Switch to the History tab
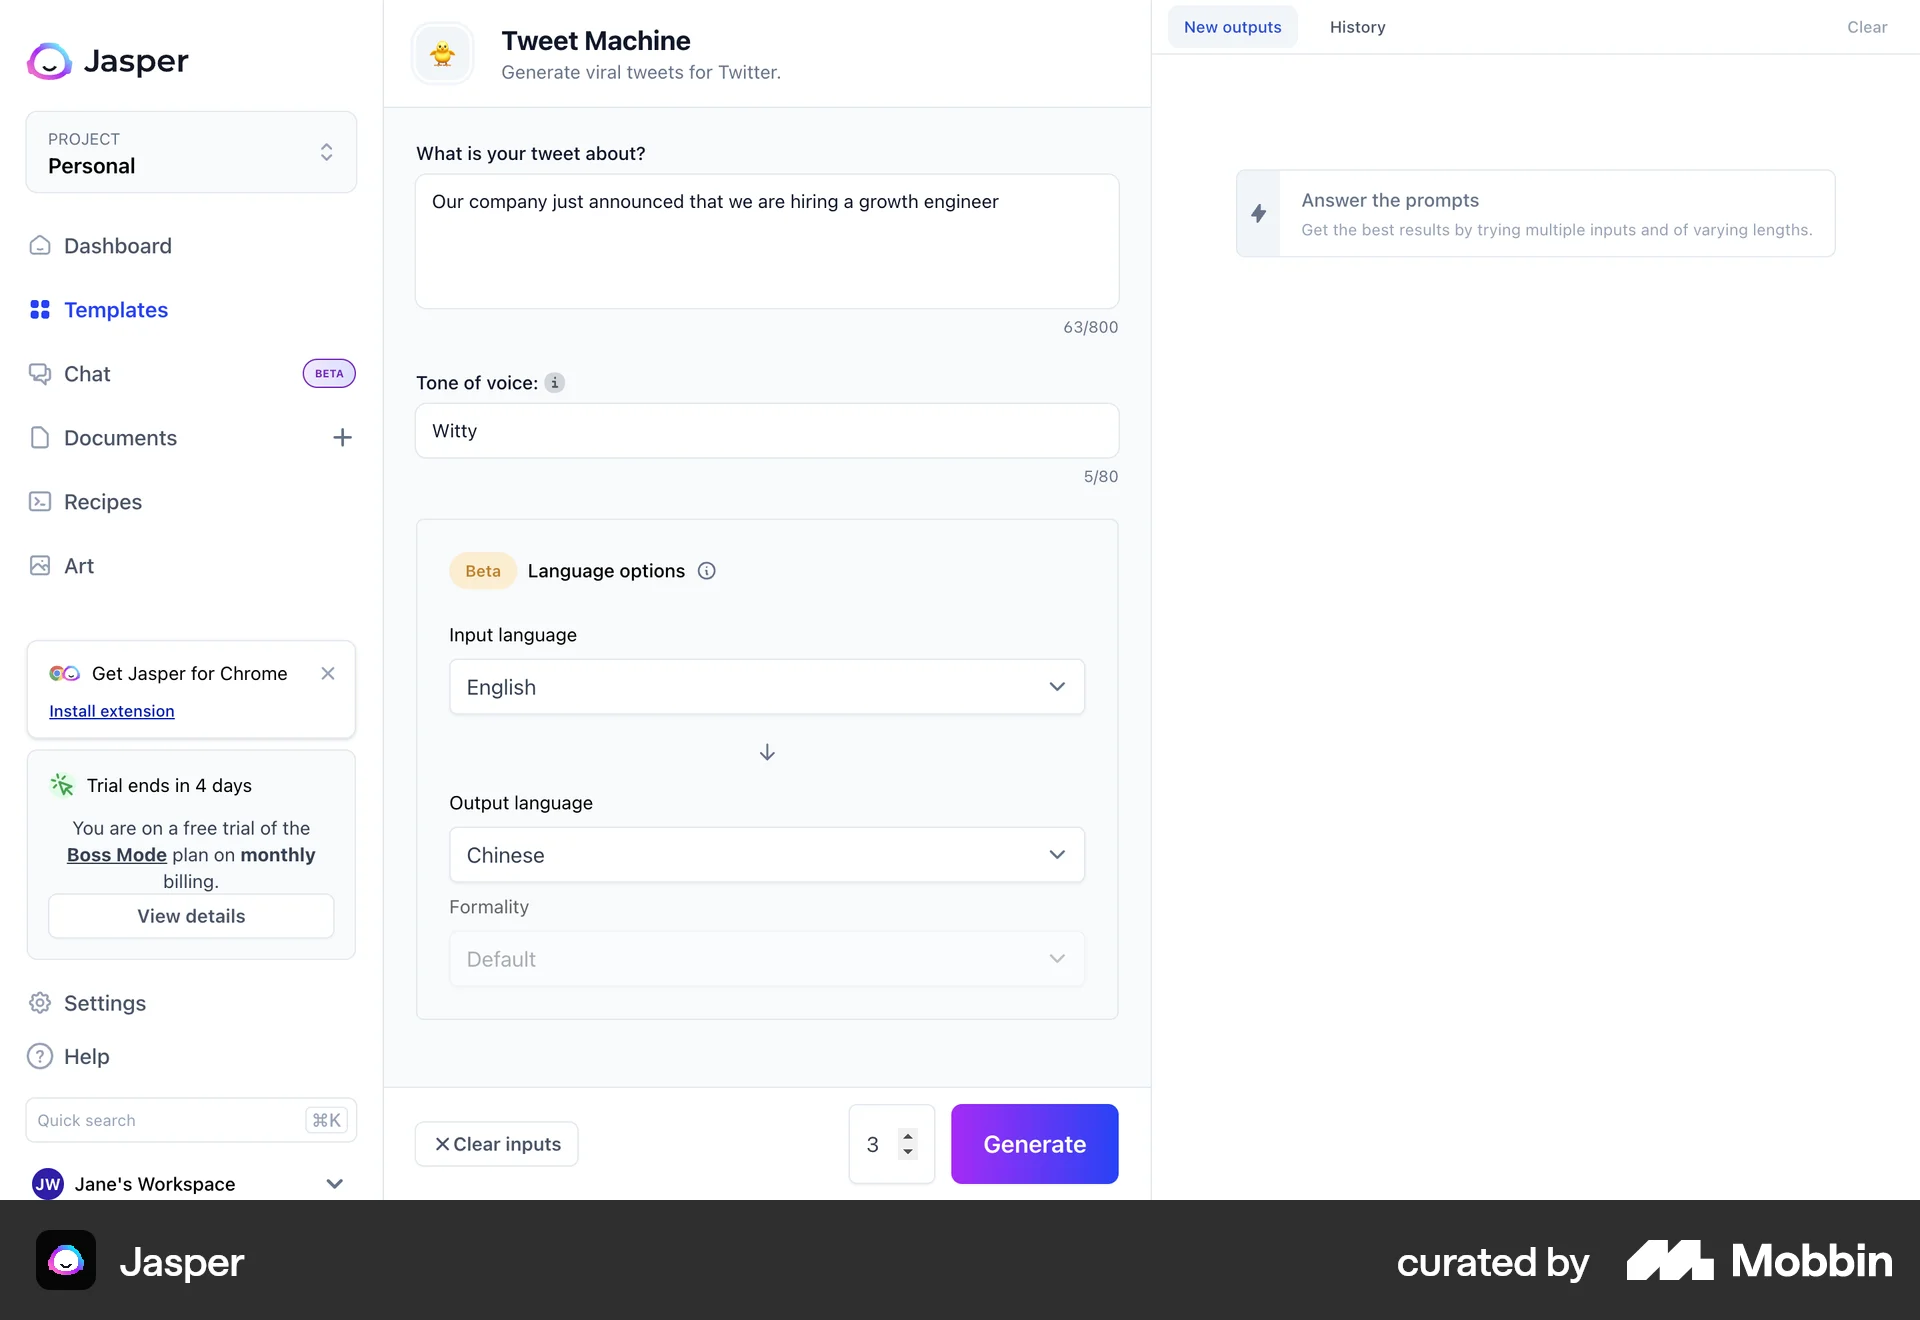 click(x=1357, y=27)
